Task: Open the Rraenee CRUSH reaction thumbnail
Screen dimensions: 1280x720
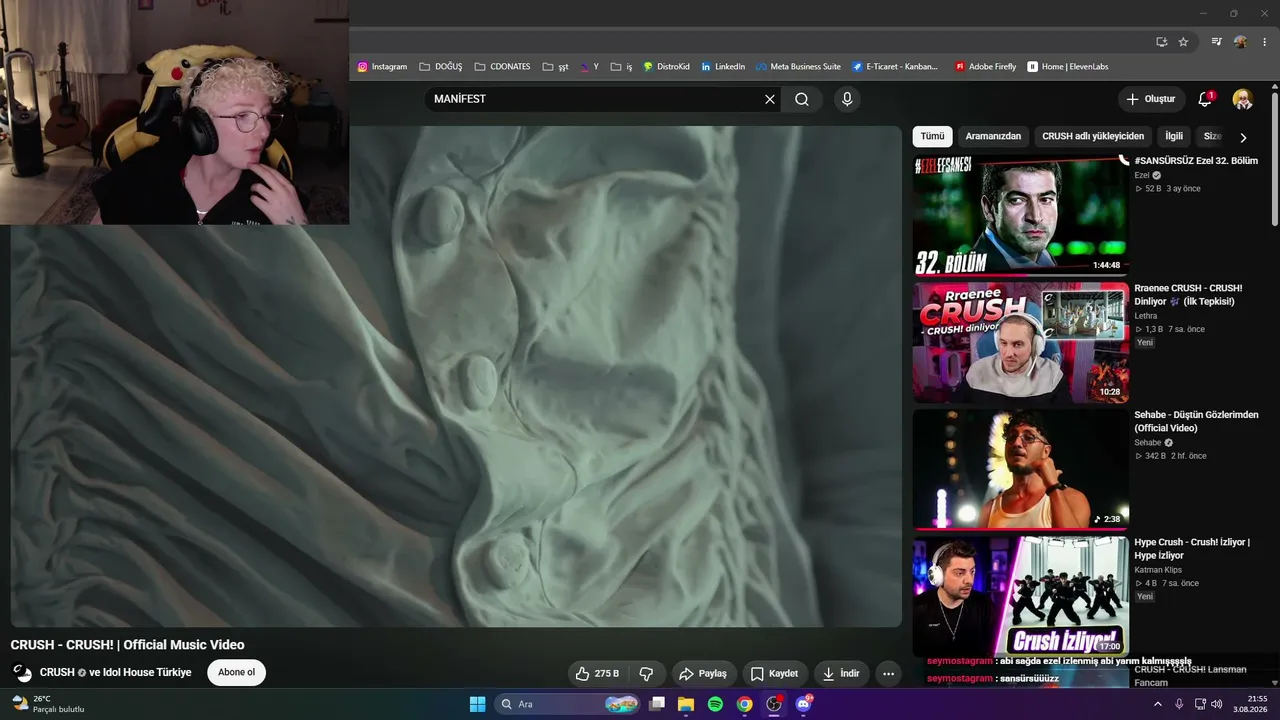Action: (1020, 343)
